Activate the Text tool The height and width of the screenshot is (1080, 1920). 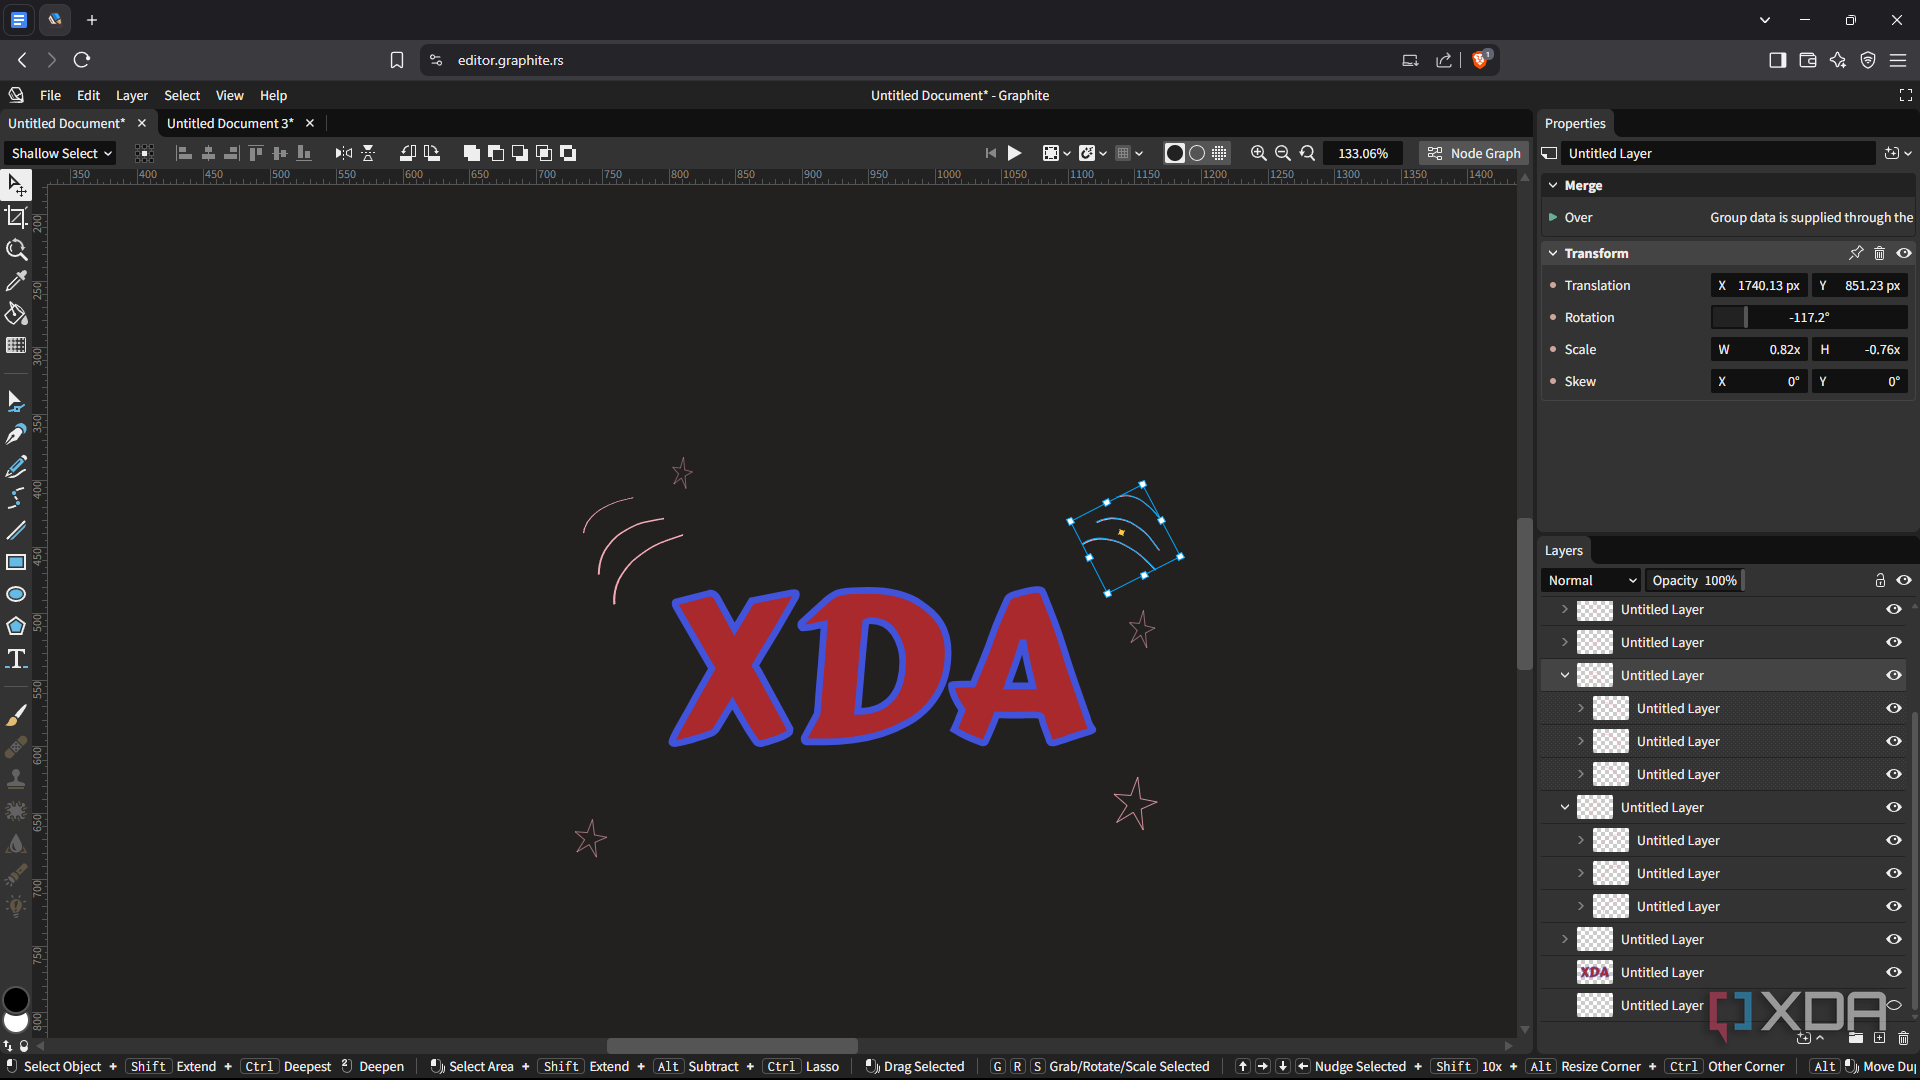click(16, 658)
